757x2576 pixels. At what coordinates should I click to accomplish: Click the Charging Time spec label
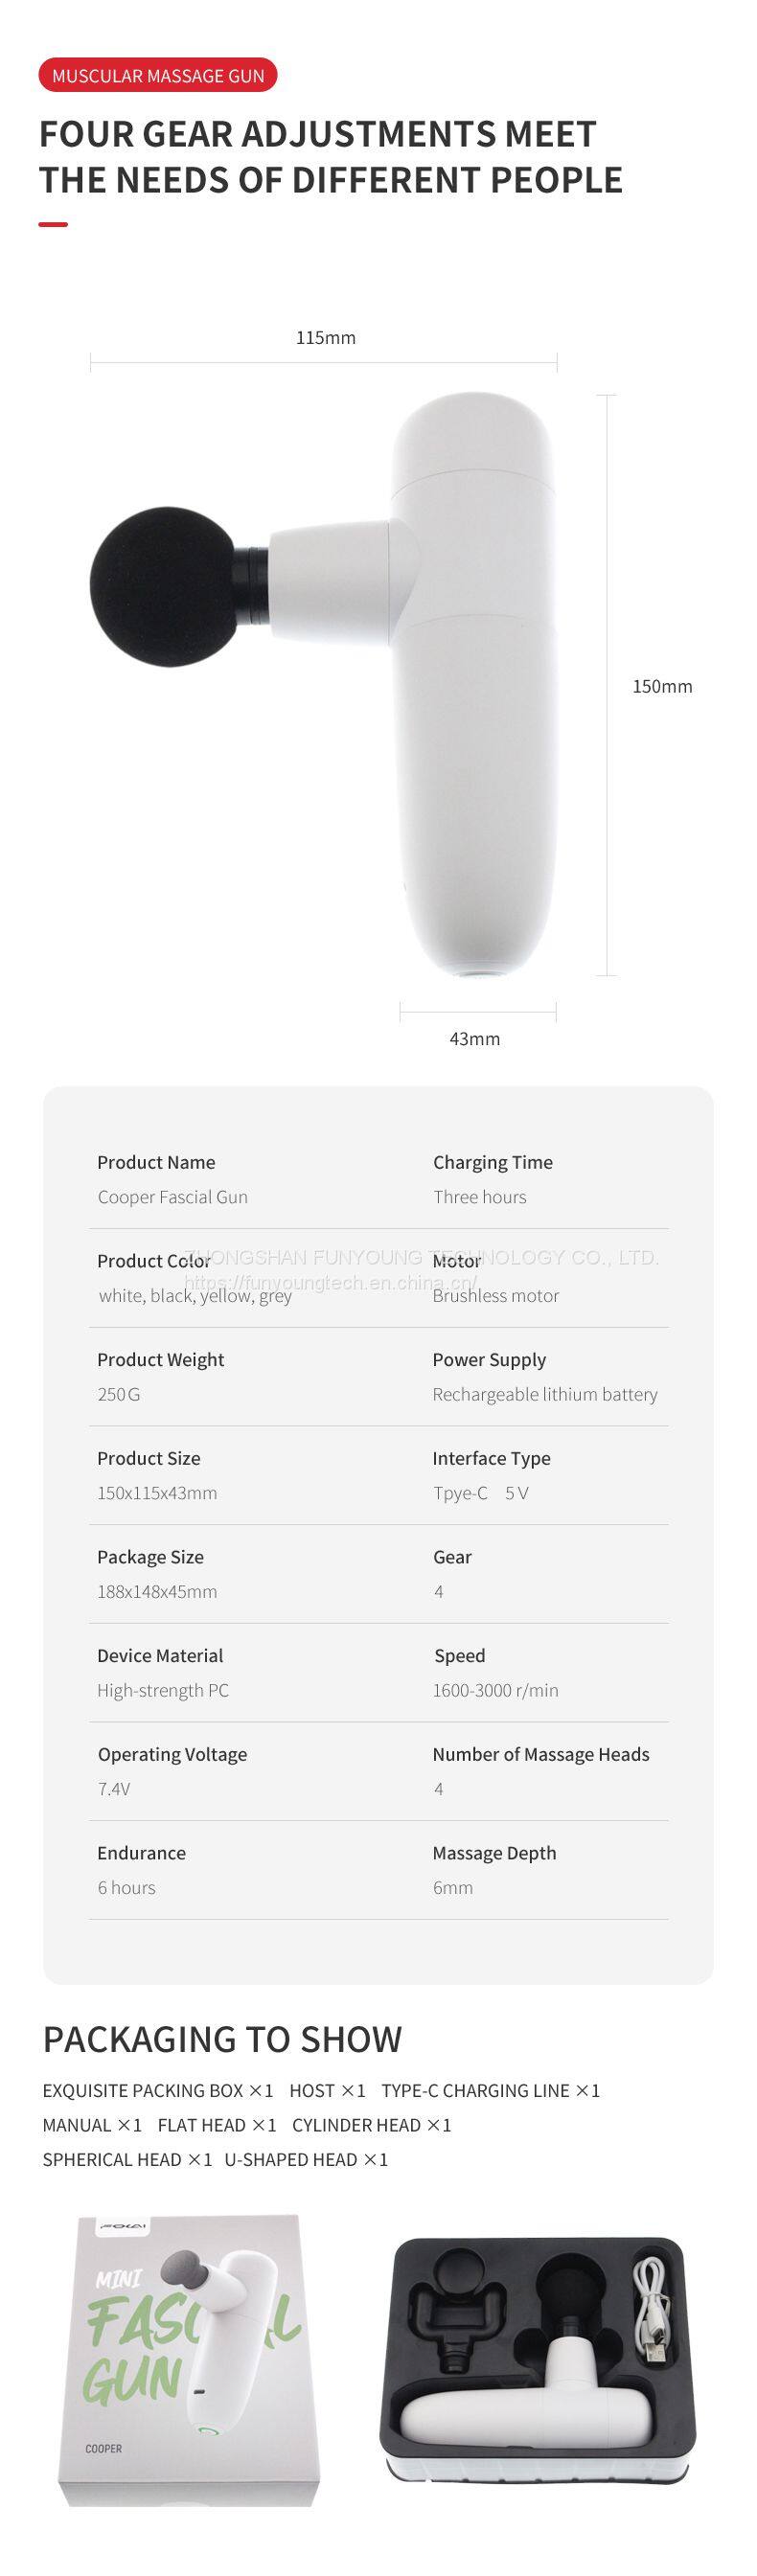492,1162
